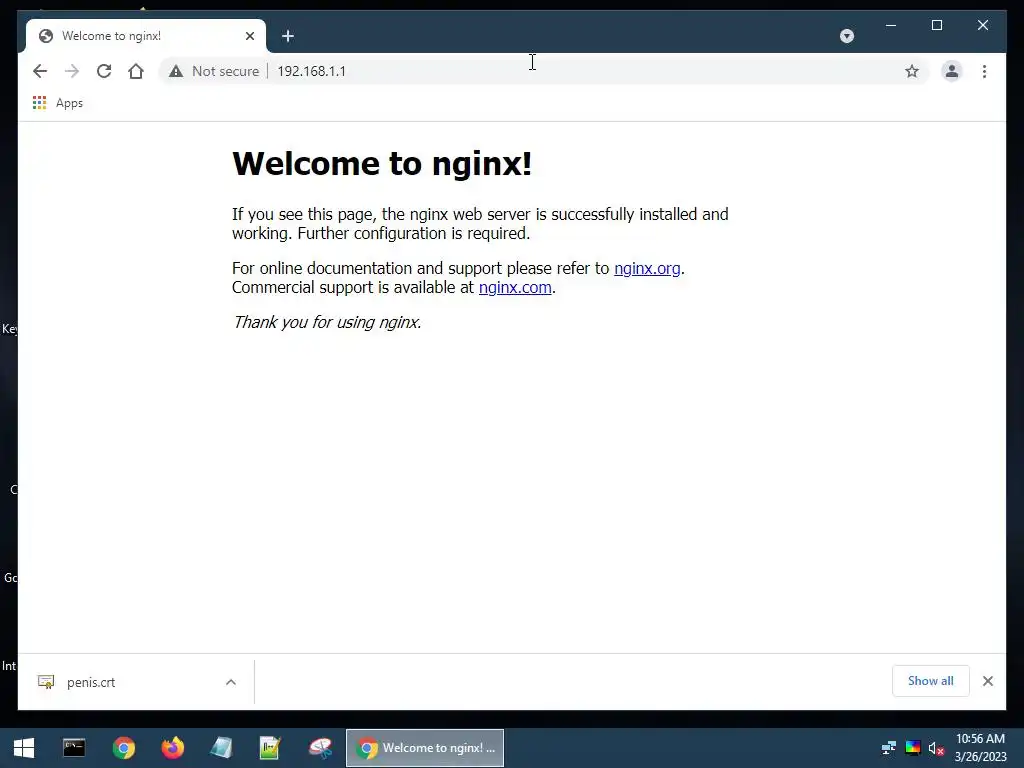Minimize the Chrome window

(891, 25)
